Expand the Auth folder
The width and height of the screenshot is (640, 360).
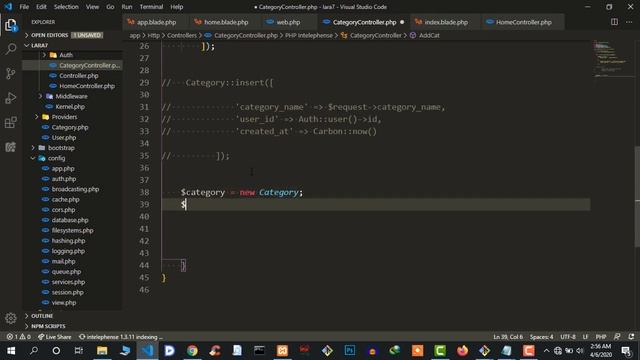pos(66,55)
